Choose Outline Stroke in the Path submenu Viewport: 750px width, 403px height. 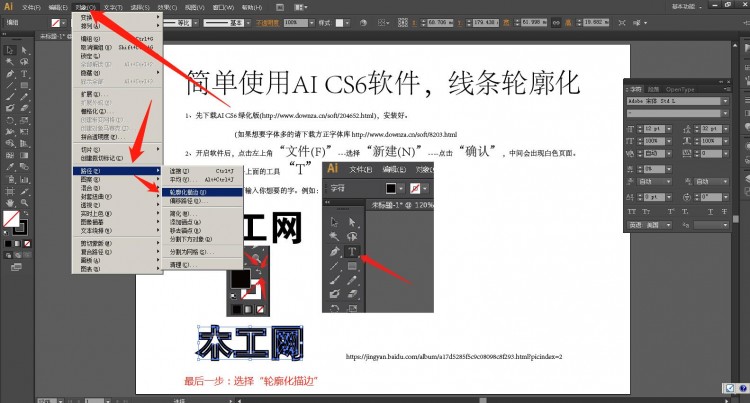click(202, 192)
